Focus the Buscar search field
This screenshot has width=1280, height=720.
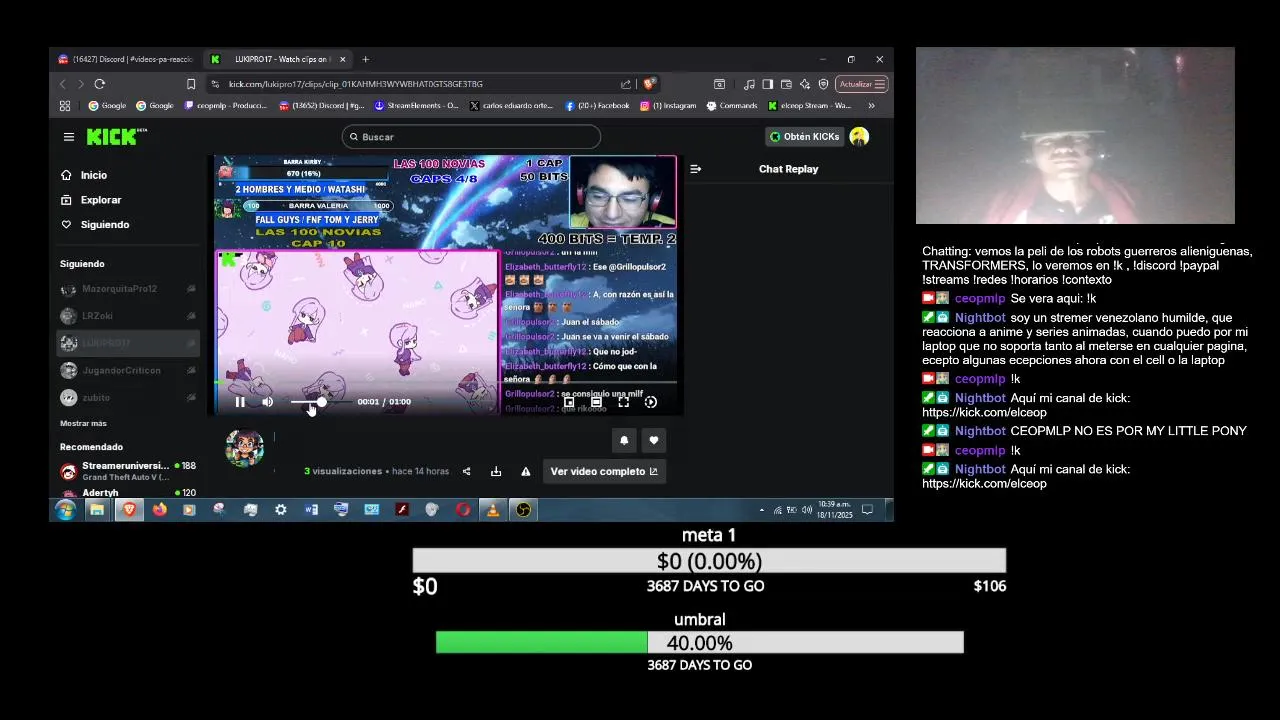click(471, 137)
